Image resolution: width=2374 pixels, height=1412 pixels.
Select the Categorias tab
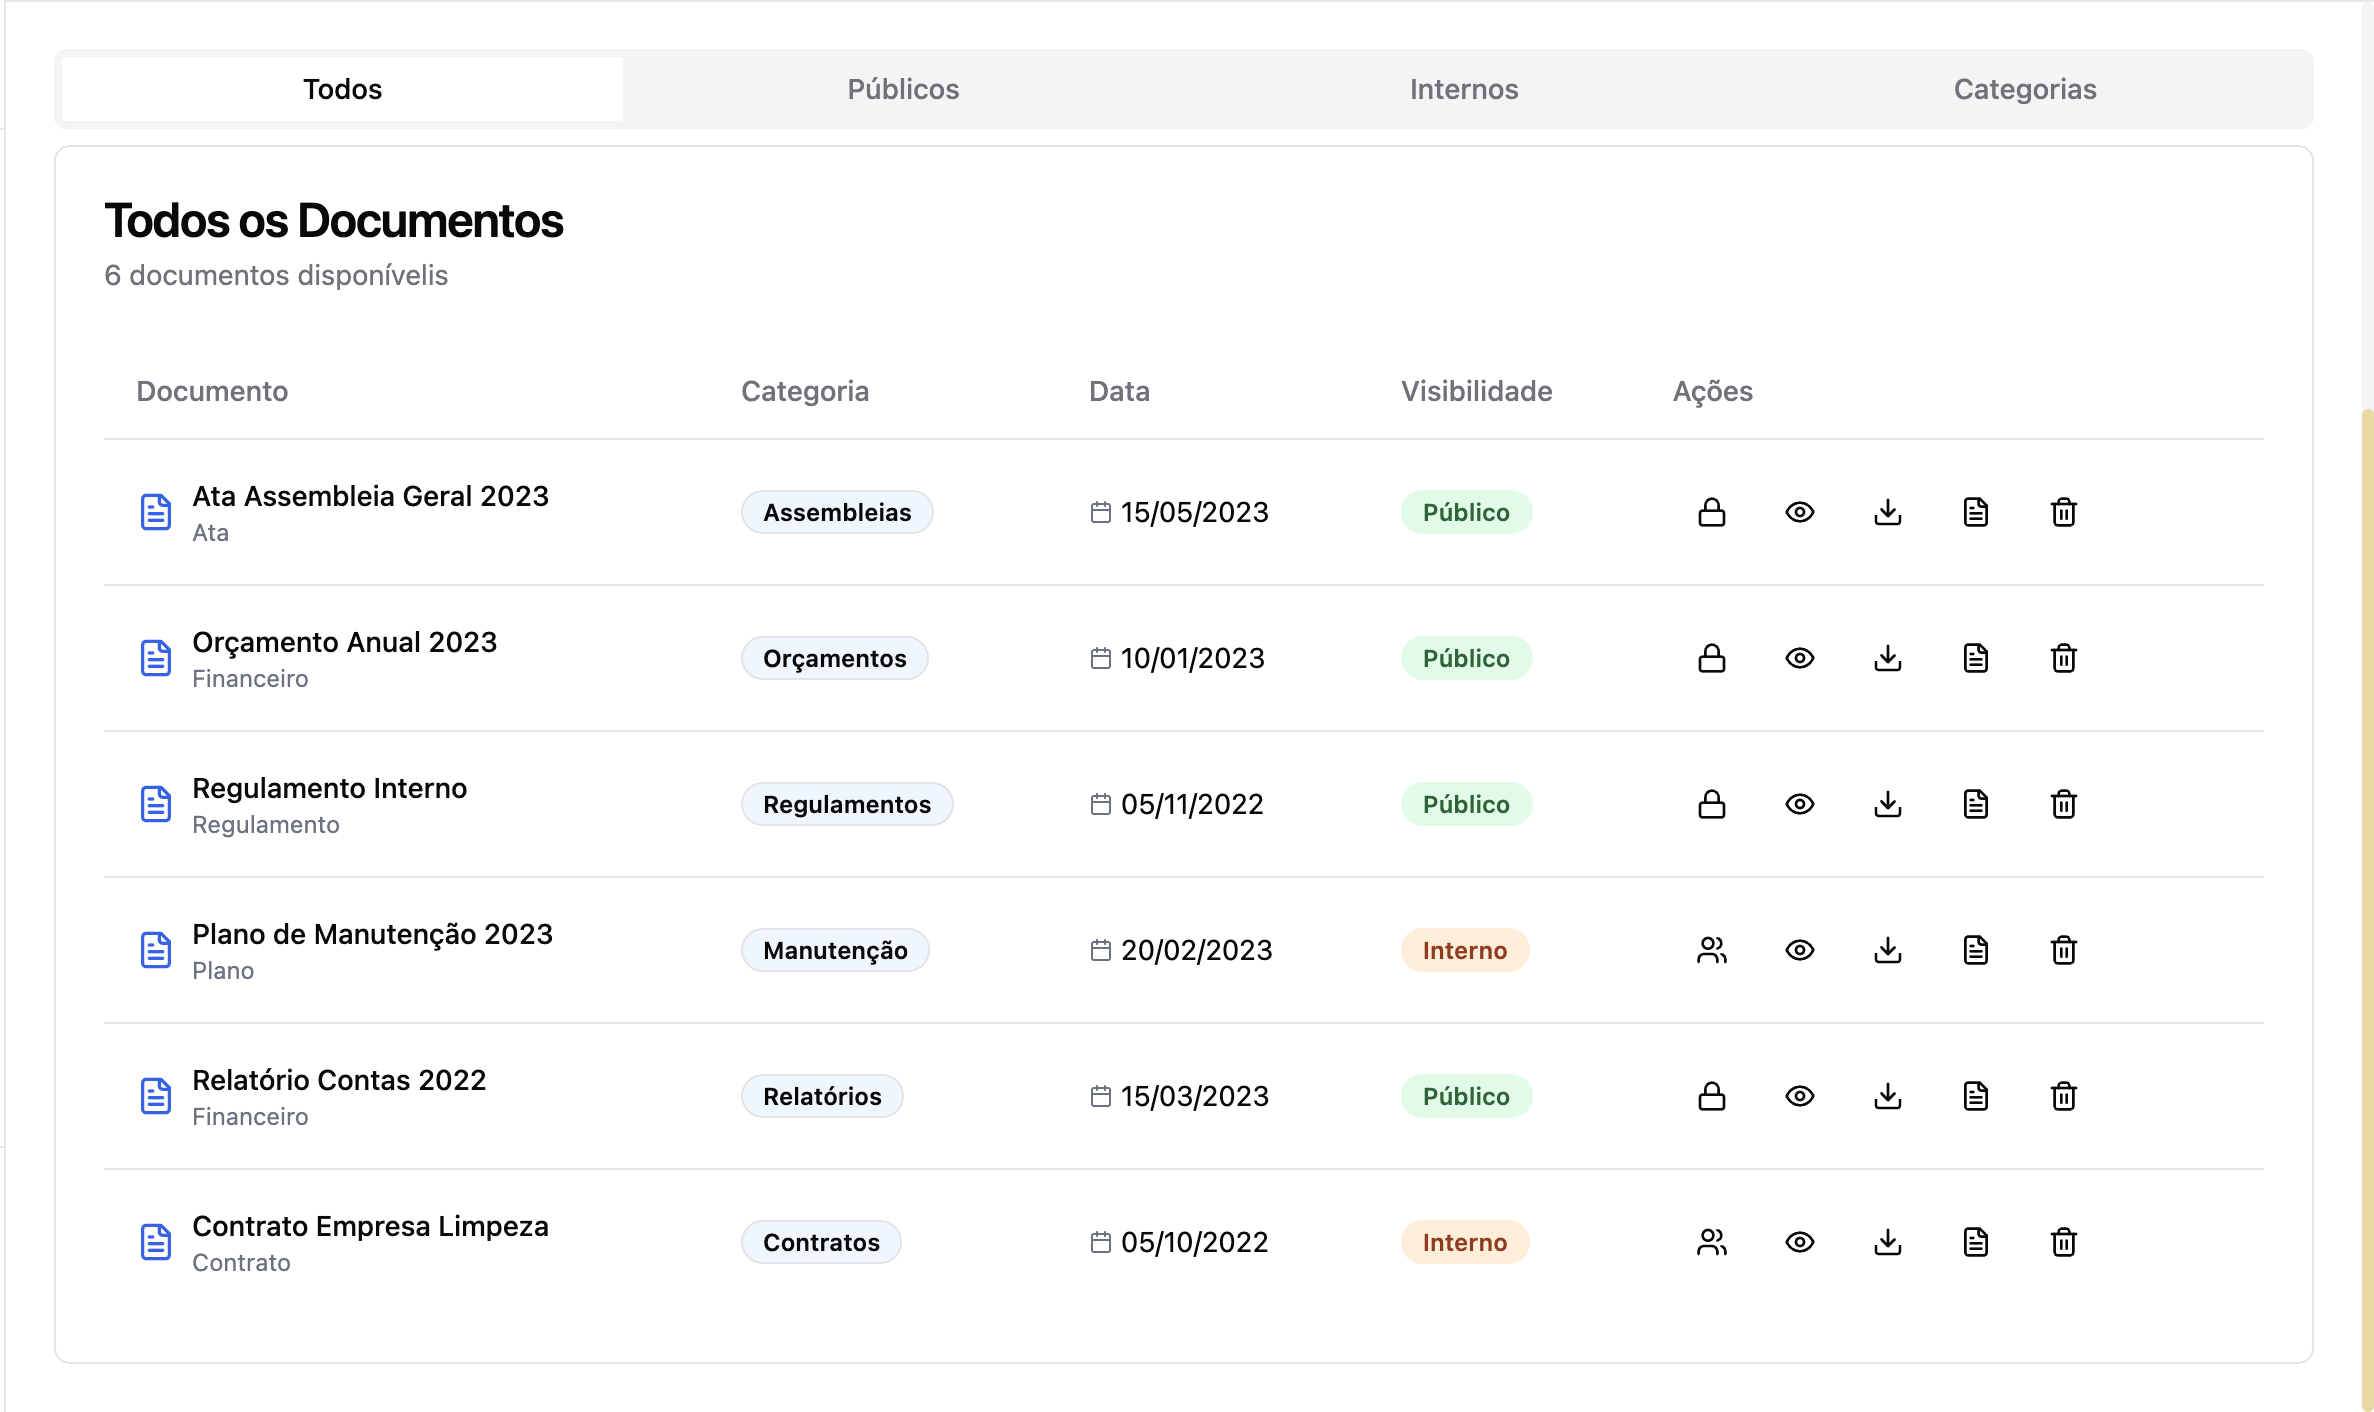2024,89
